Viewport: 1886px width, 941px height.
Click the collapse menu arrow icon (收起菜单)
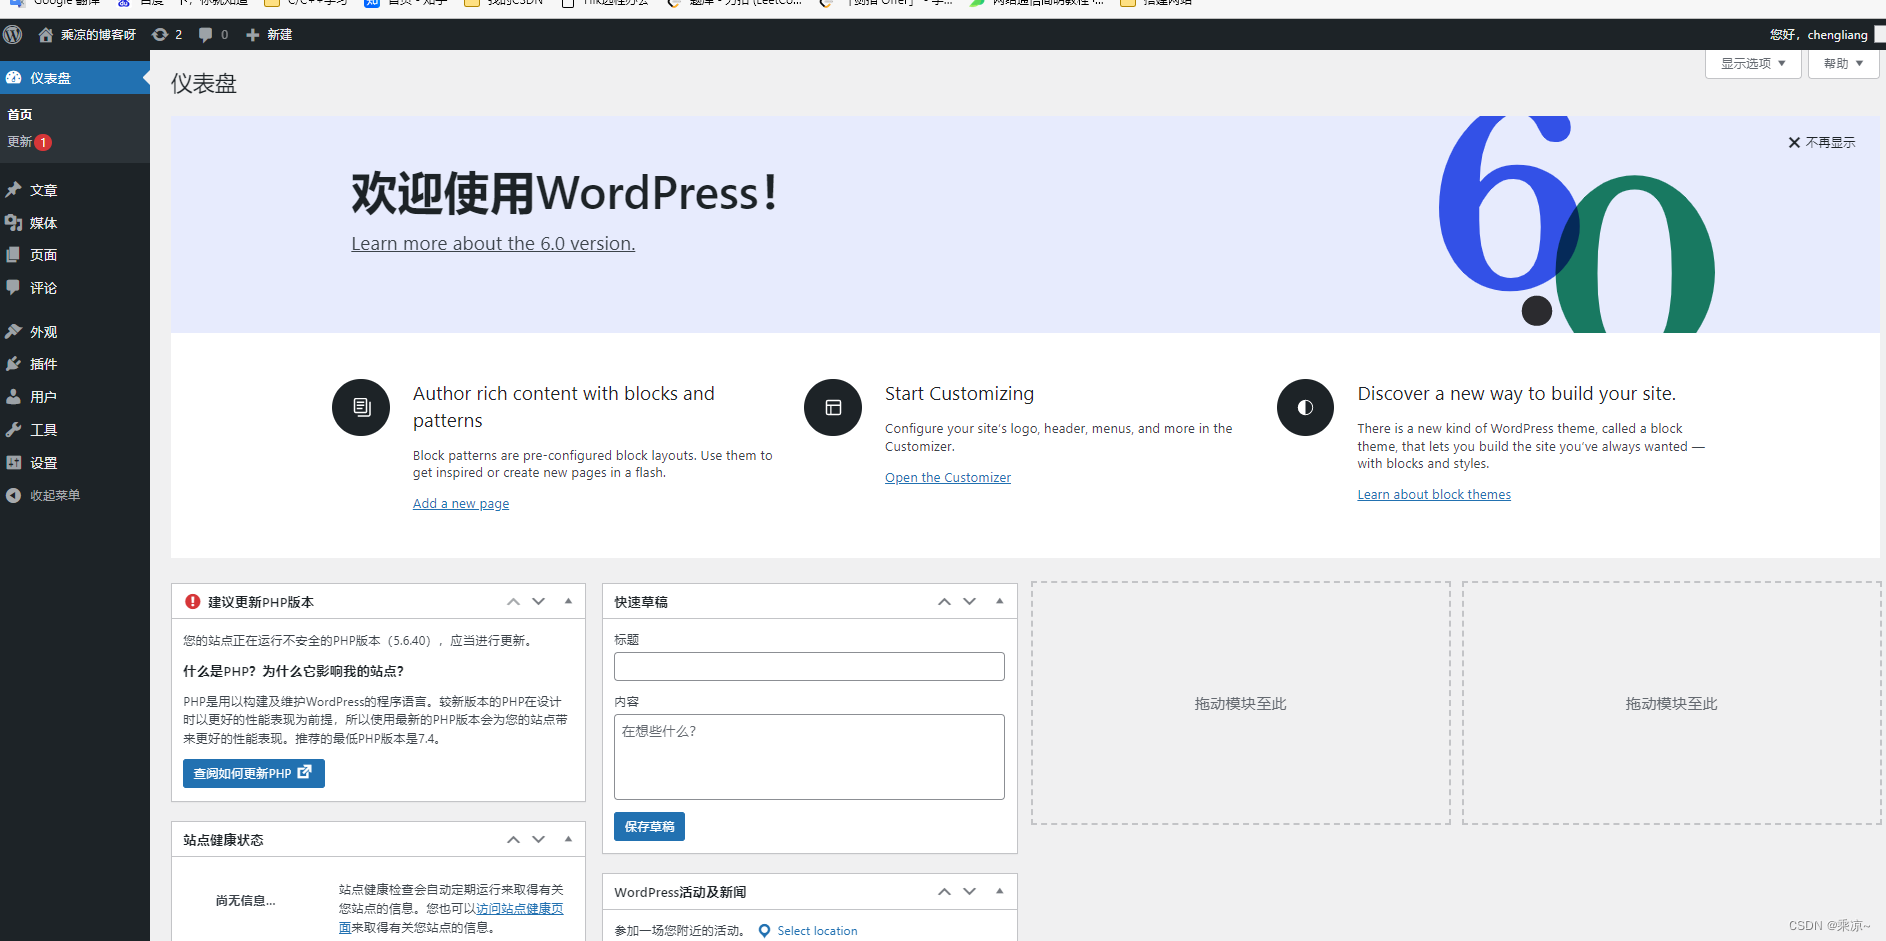pos(14,495)
